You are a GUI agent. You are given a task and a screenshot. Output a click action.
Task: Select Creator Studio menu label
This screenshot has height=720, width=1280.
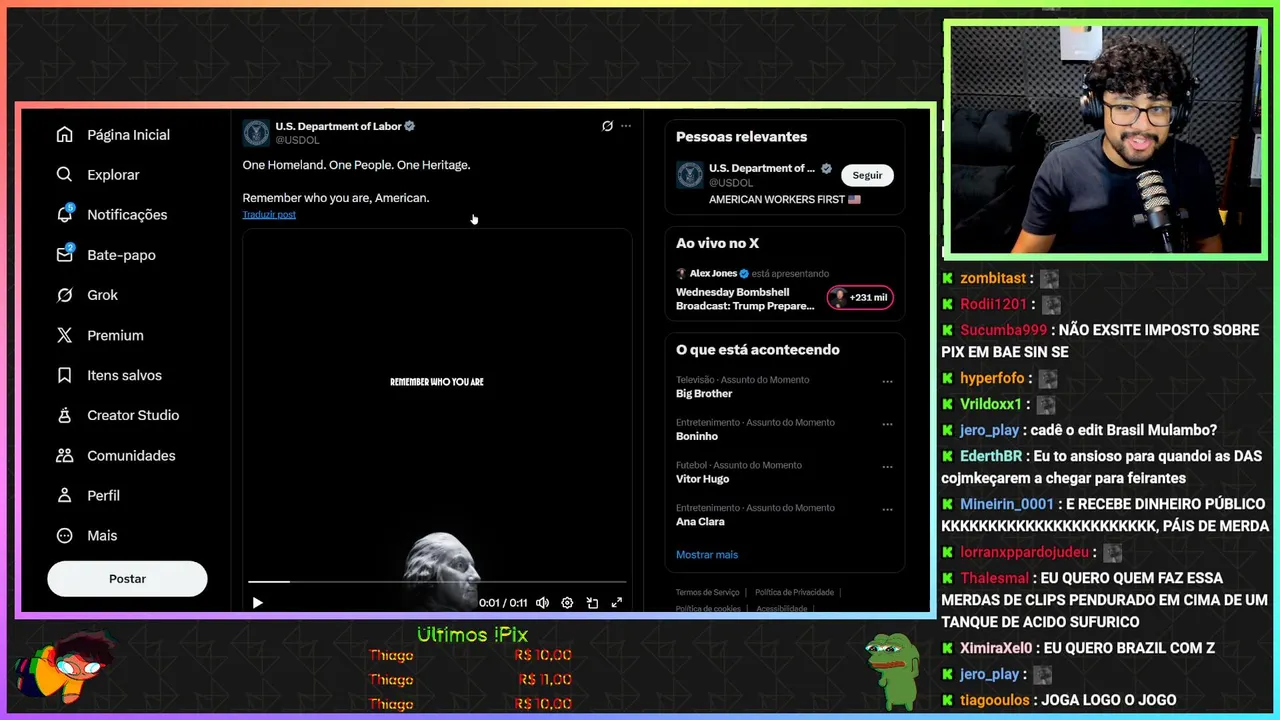[133, 415]
